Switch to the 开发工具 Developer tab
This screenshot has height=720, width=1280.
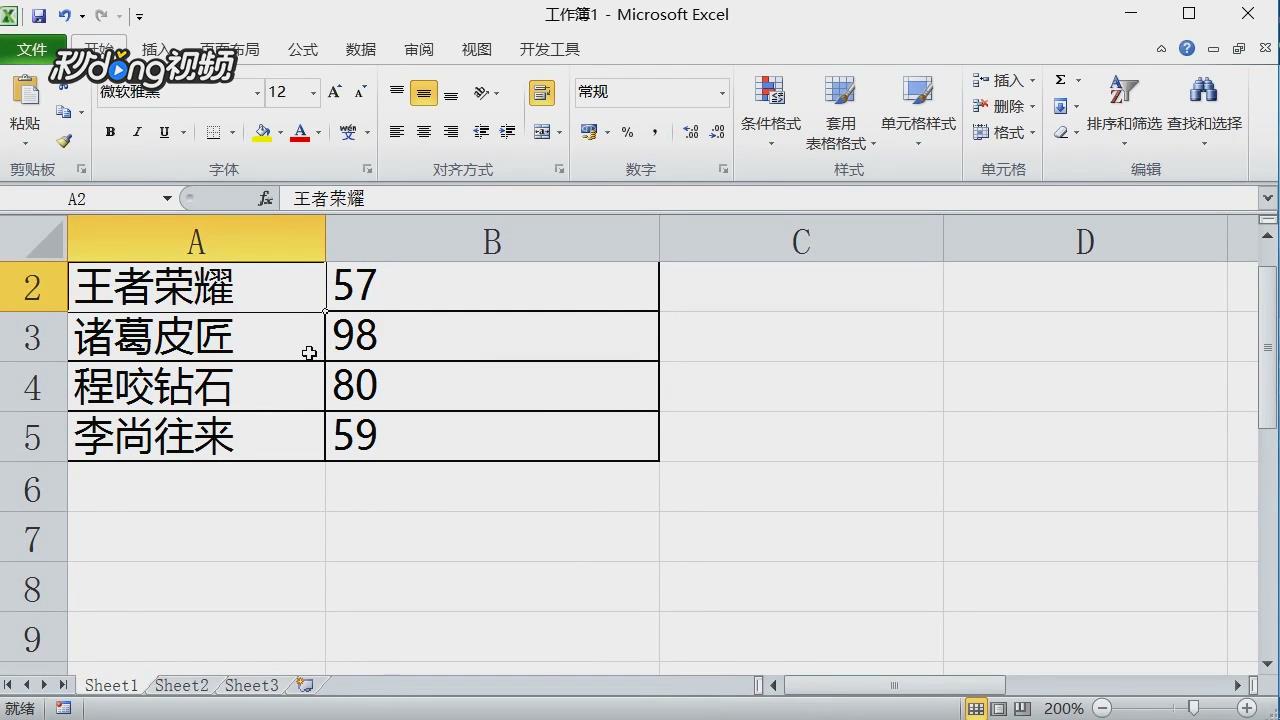pyautogui.click(x=550, y=49)
